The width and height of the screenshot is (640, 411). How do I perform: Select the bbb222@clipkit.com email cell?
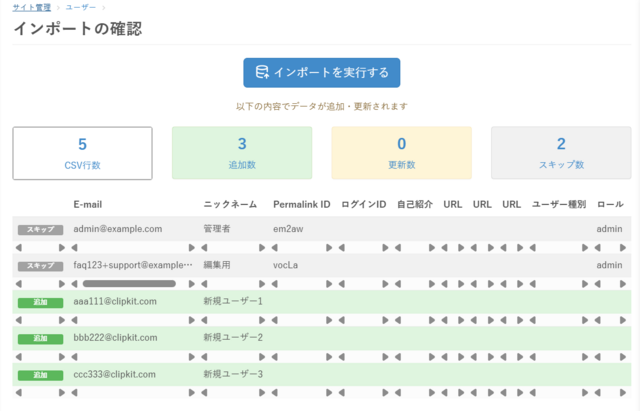point(115,338)
